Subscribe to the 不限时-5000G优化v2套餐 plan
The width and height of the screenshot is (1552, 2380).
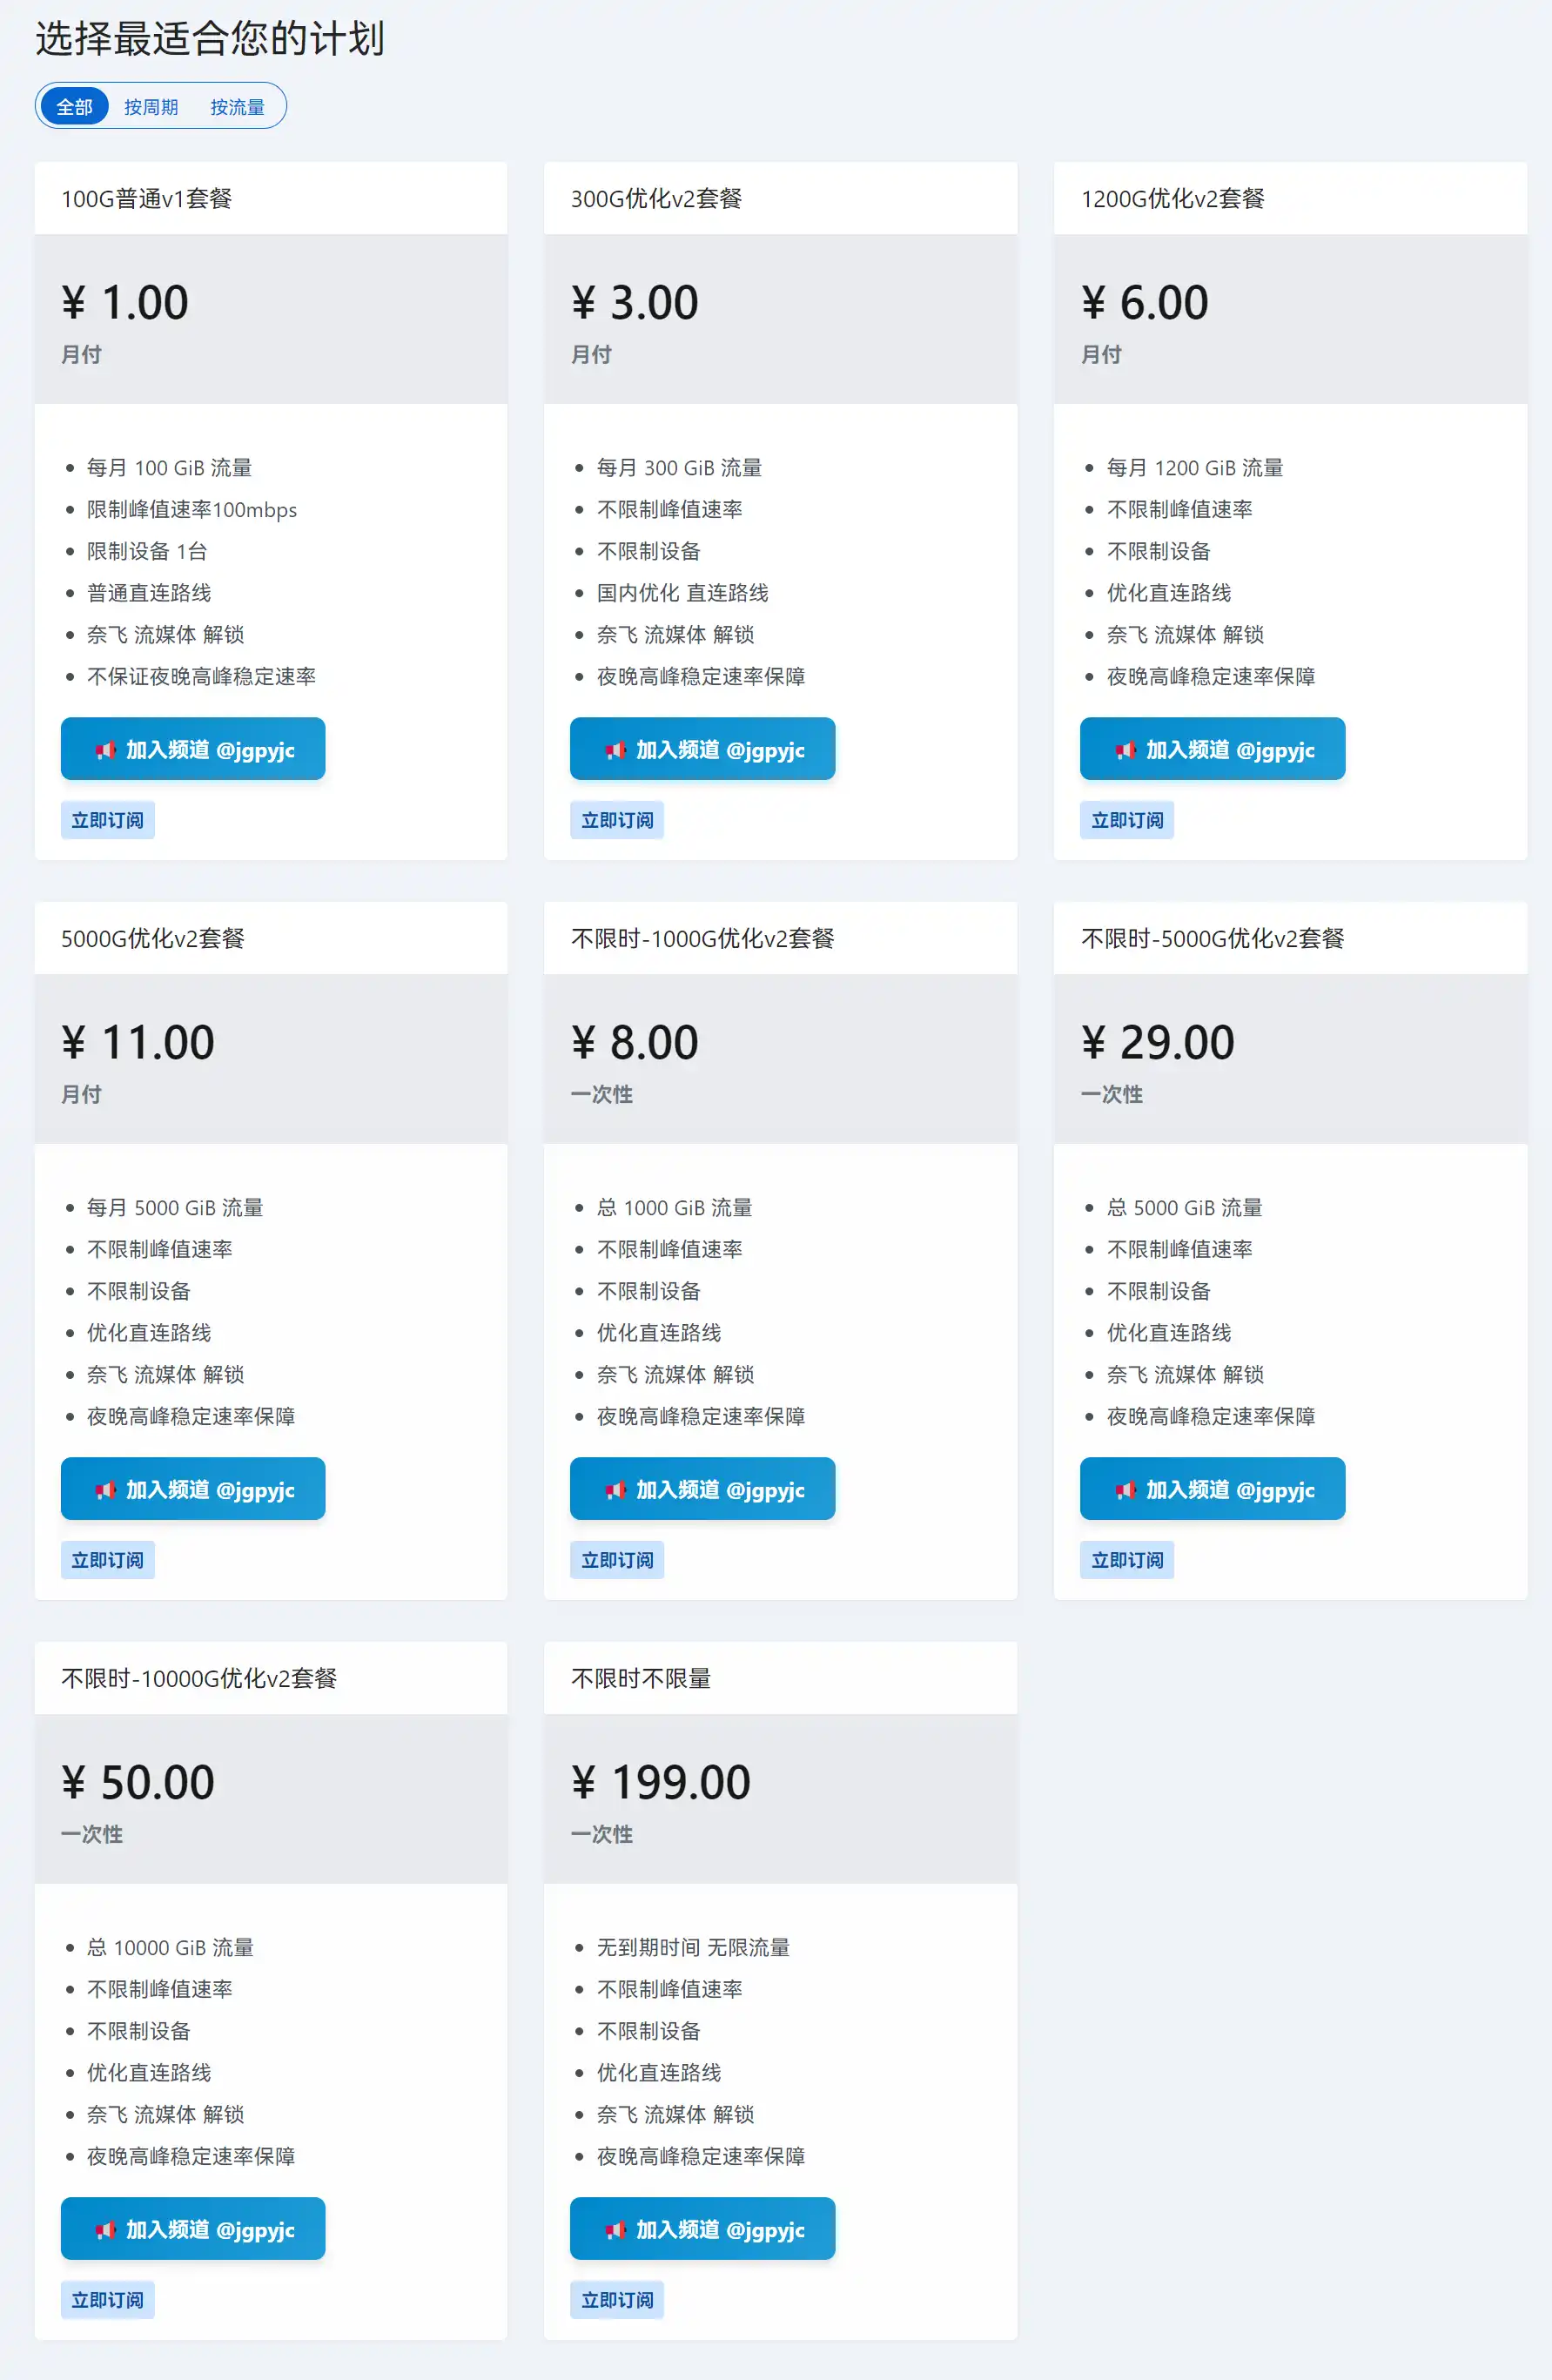(1127, 1560)
